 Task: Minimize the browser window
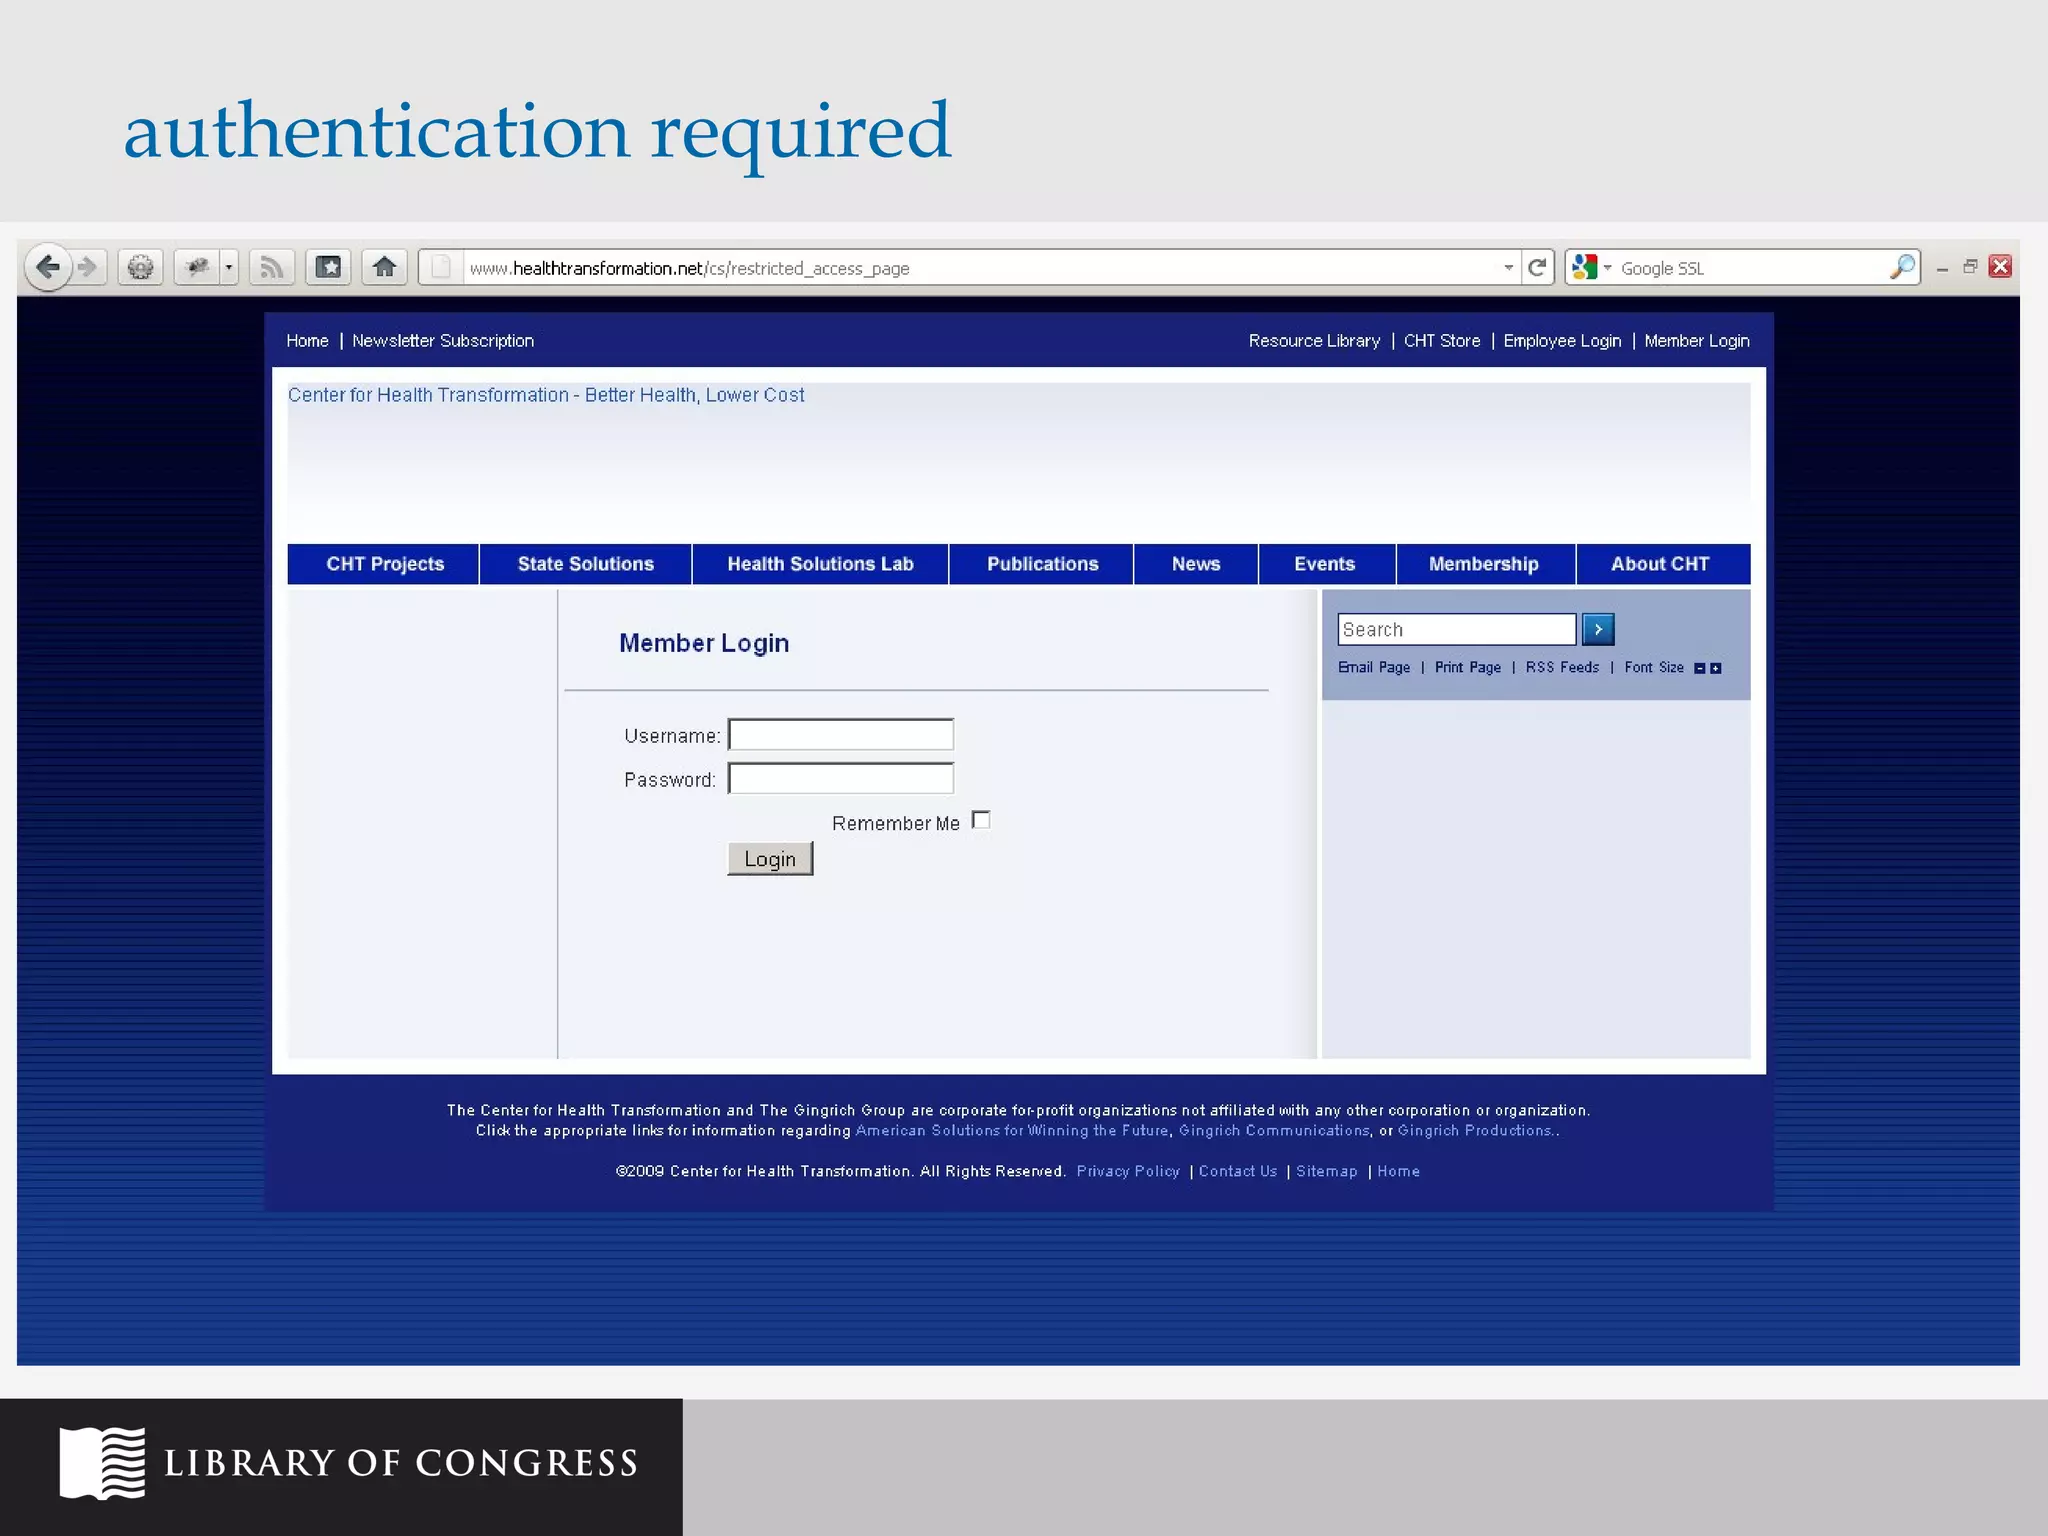pos(1942,268)
